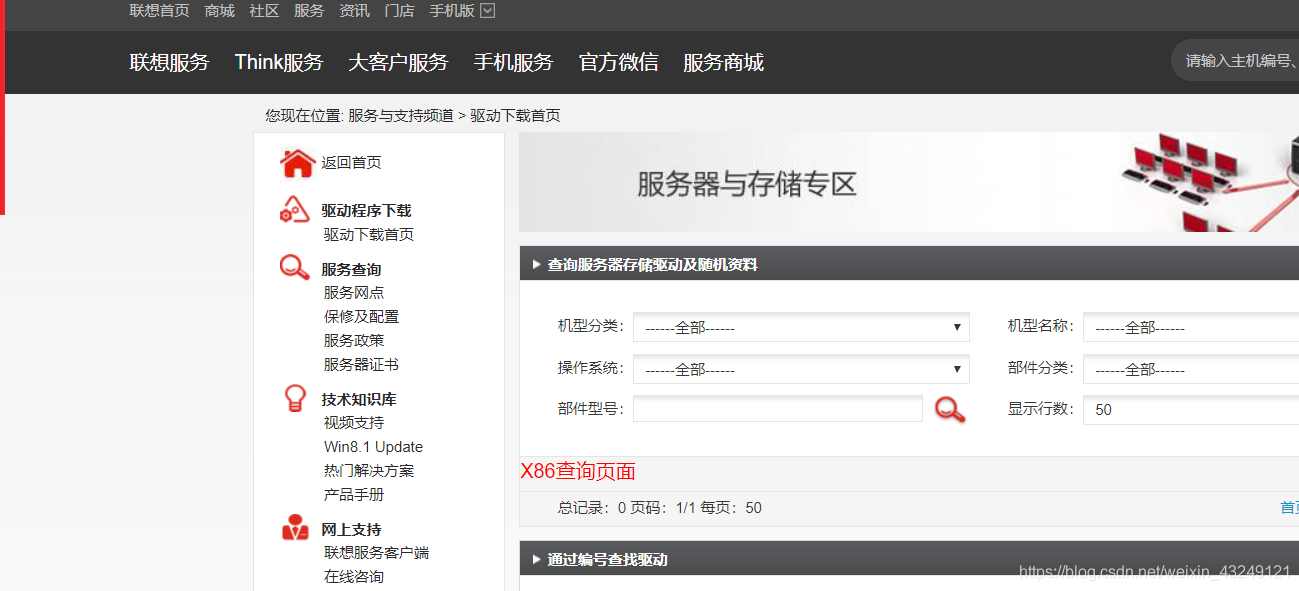The height and width of the screenshot is (591, 1299).
Task: Click the service query magnifier icon
Action: point(294,267)
